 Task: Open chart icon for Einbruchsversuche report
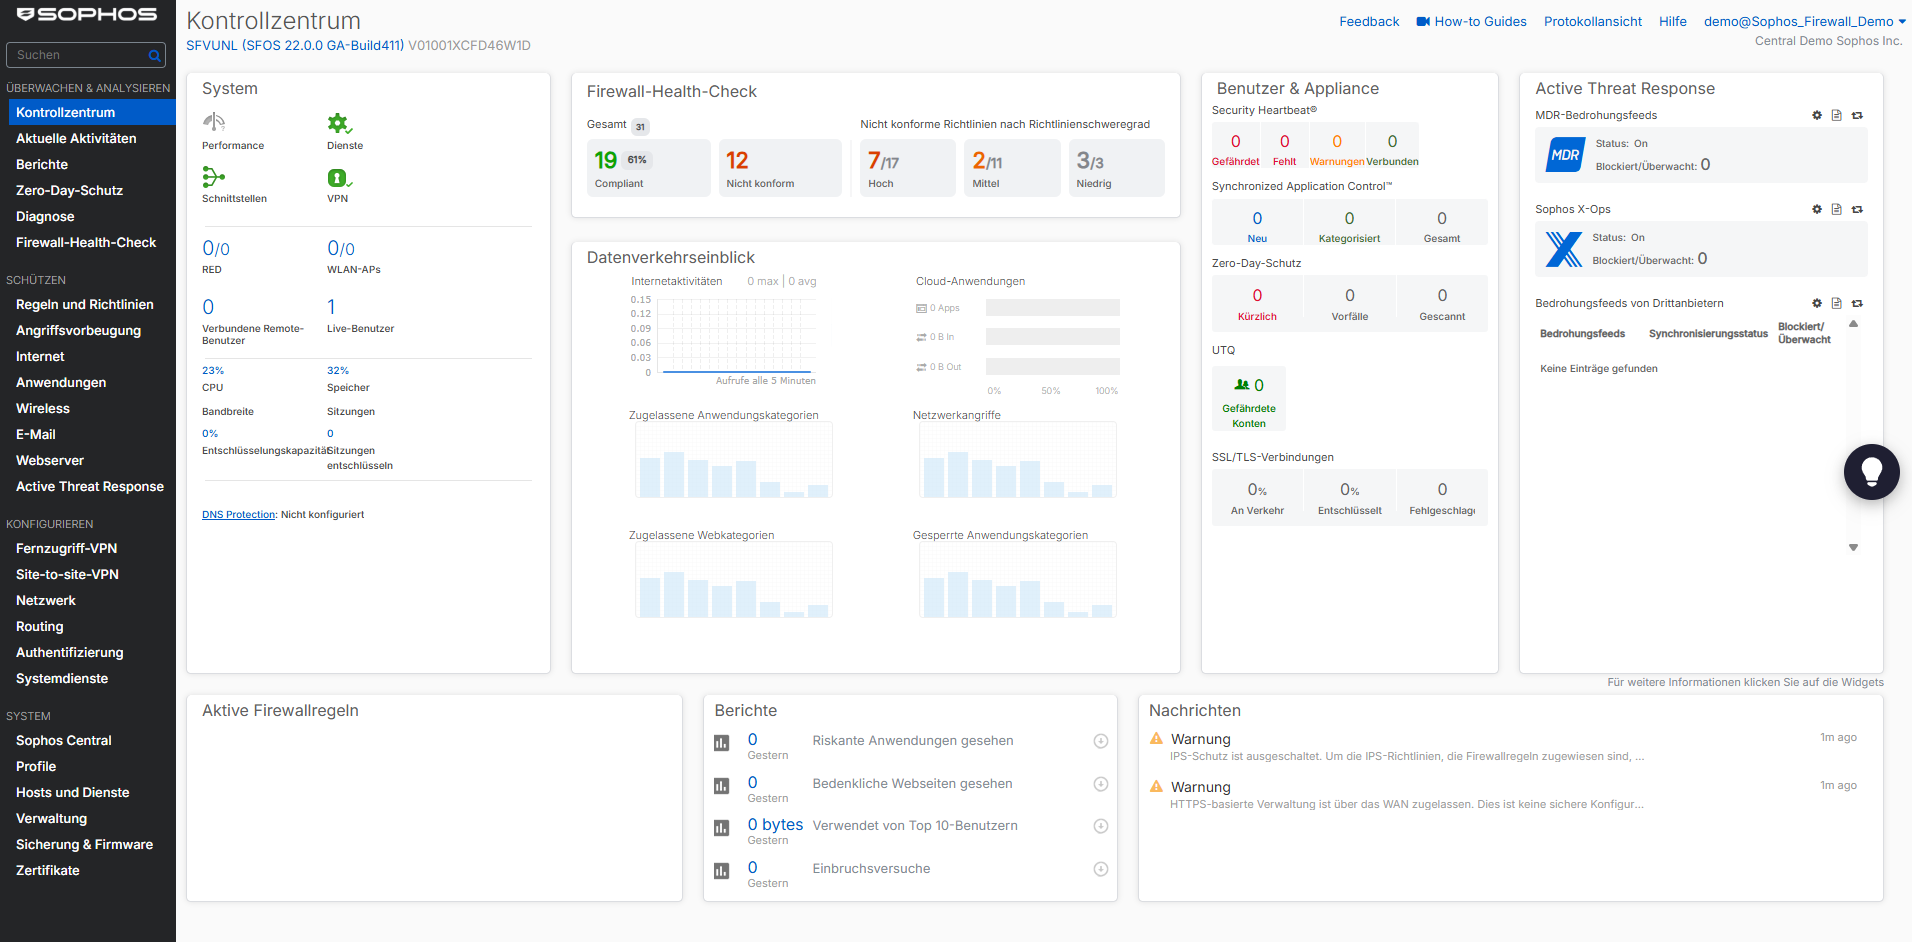pos(721,871)
